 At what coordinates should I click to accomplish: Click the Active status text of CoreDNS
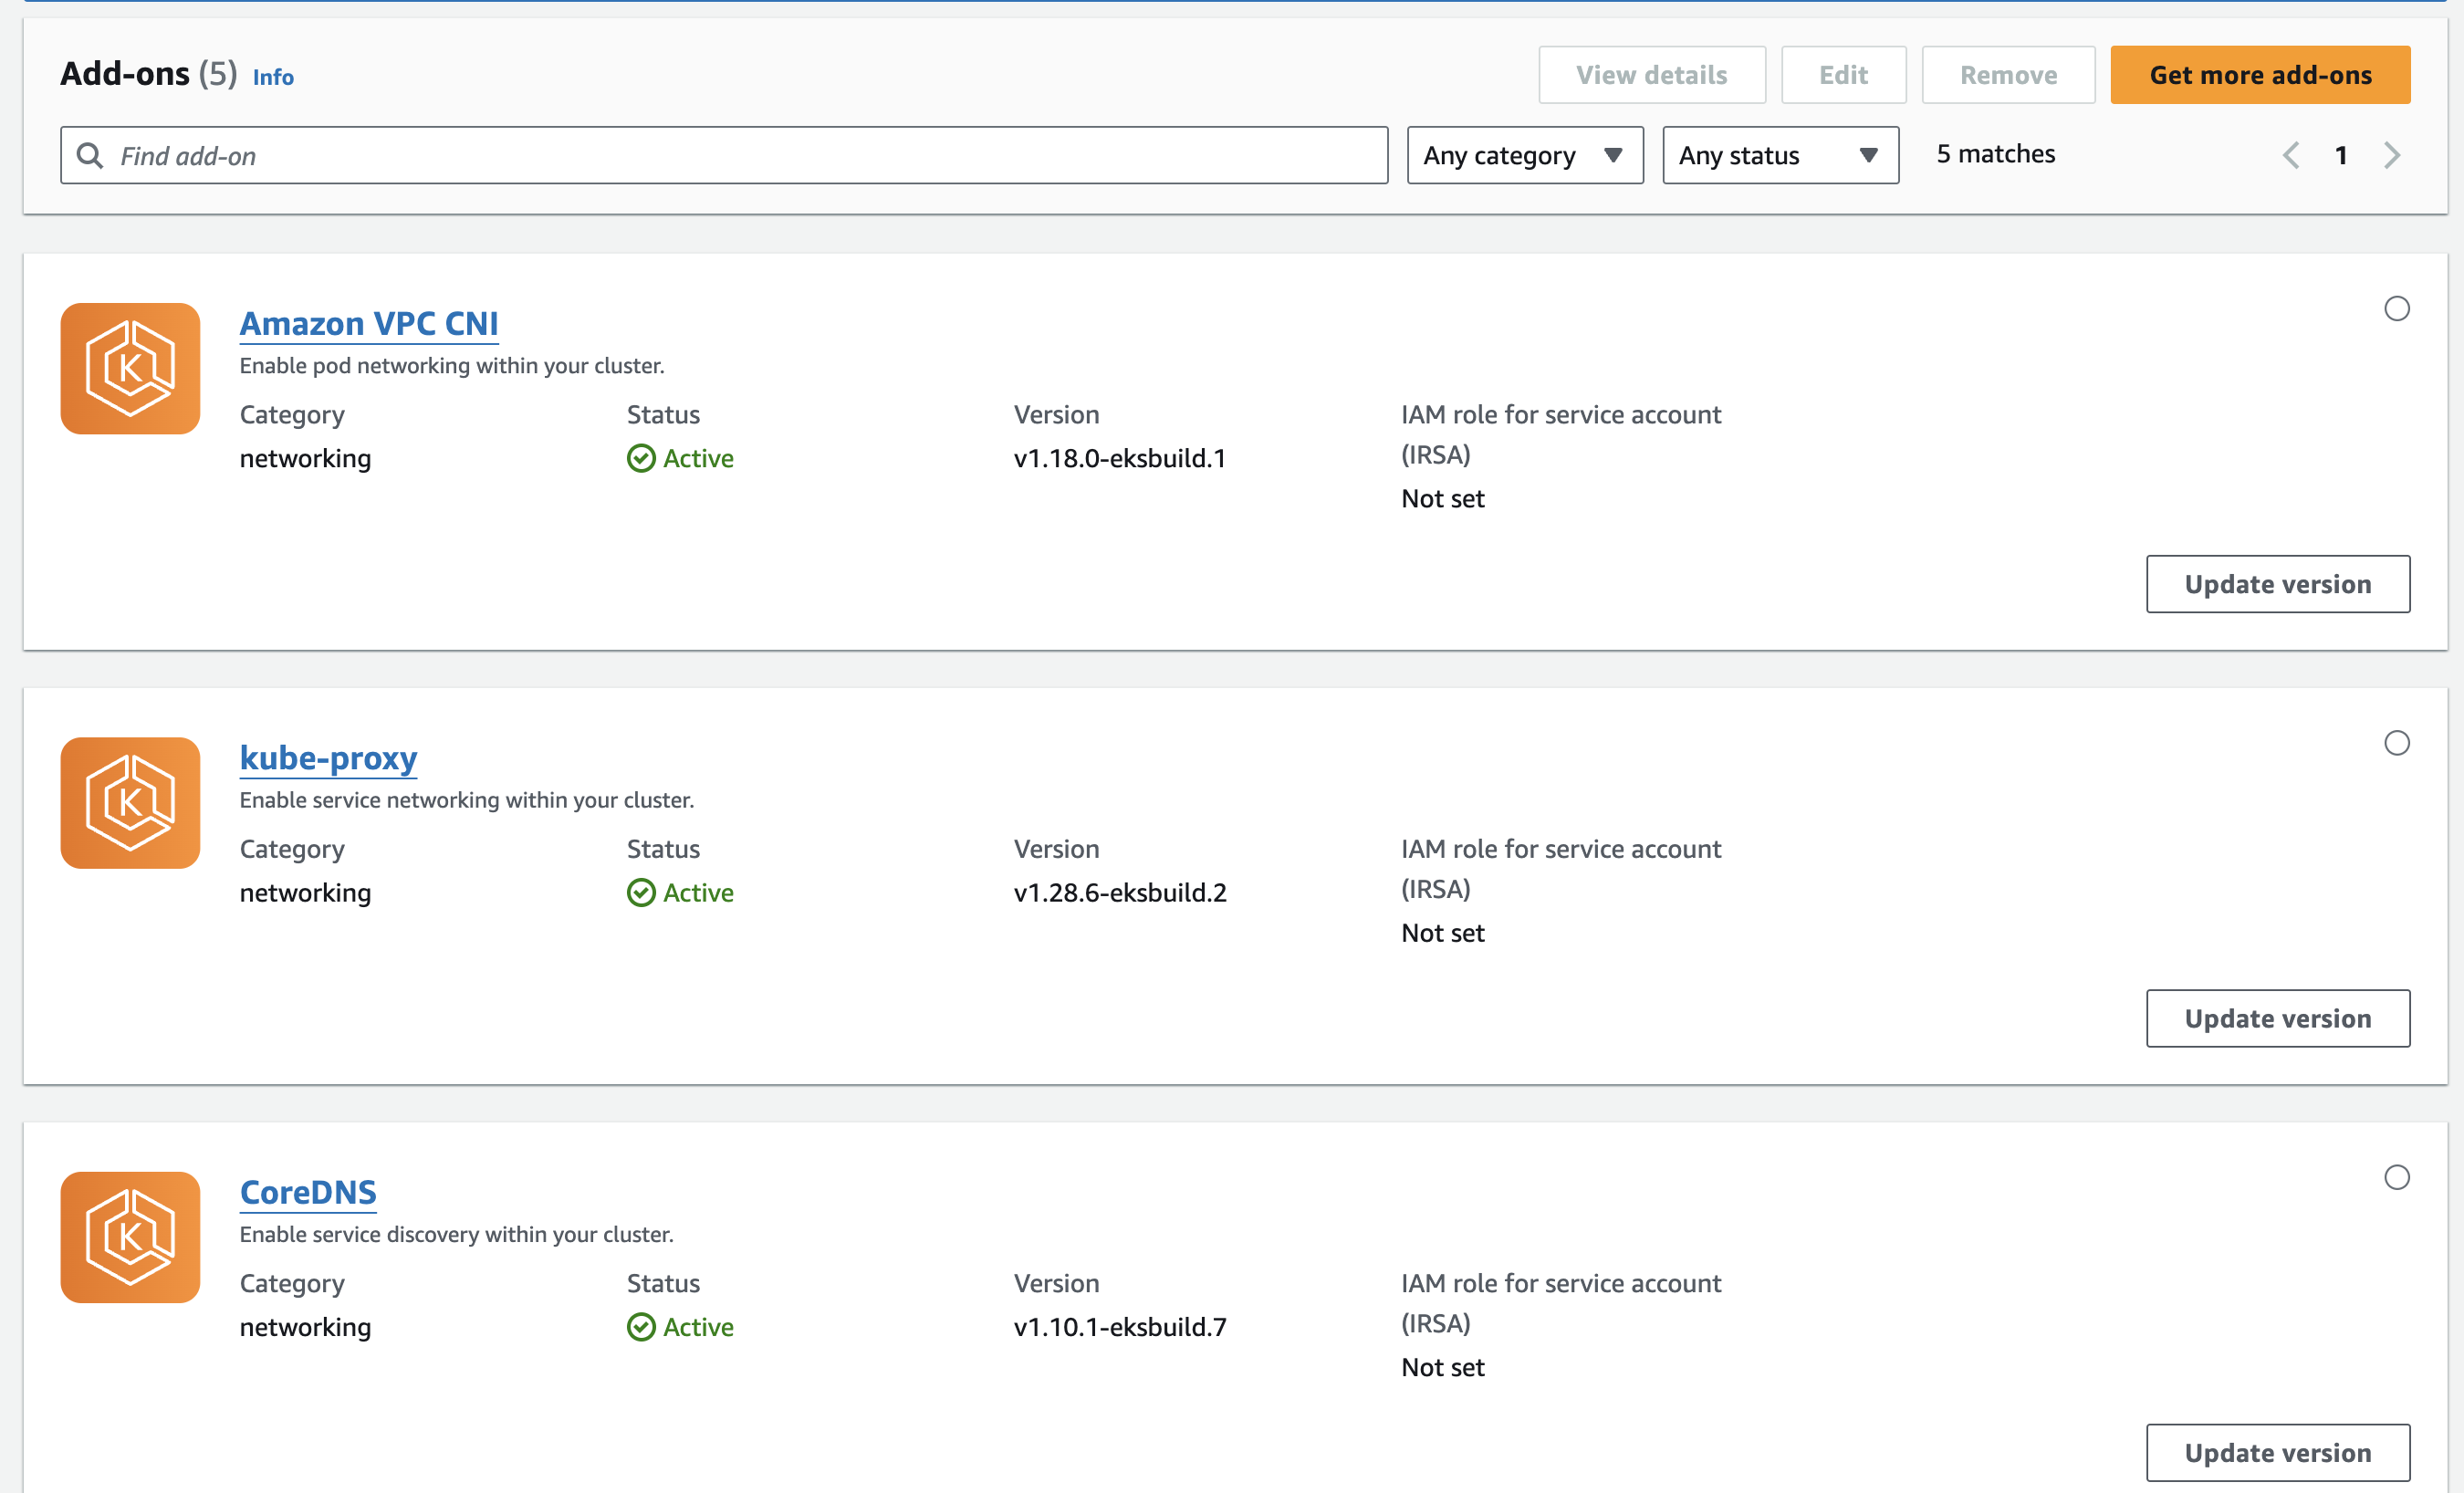pos(698,1327)
